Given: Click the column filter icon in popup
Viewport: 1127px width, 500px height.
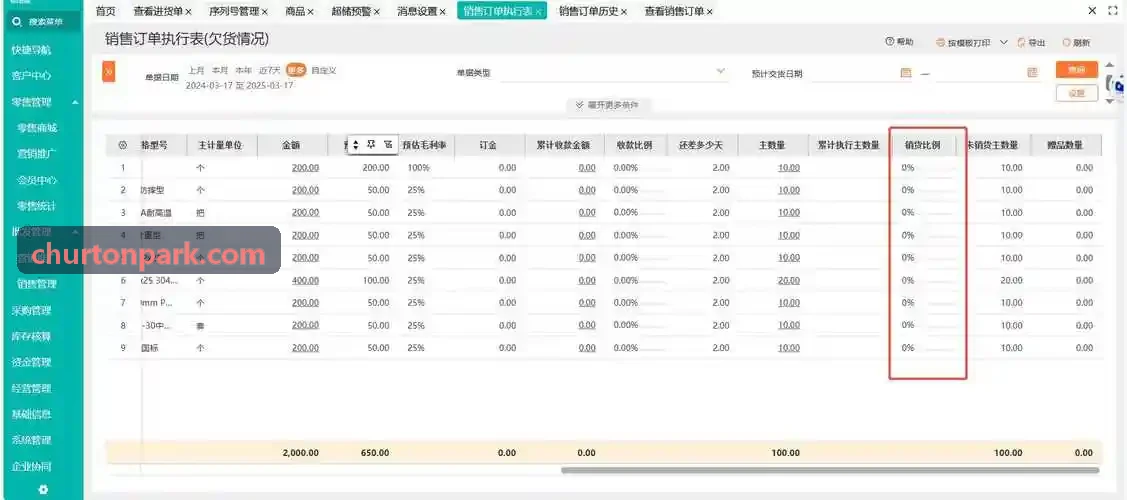Looking at the screenshot, I should tap(388, 145).
